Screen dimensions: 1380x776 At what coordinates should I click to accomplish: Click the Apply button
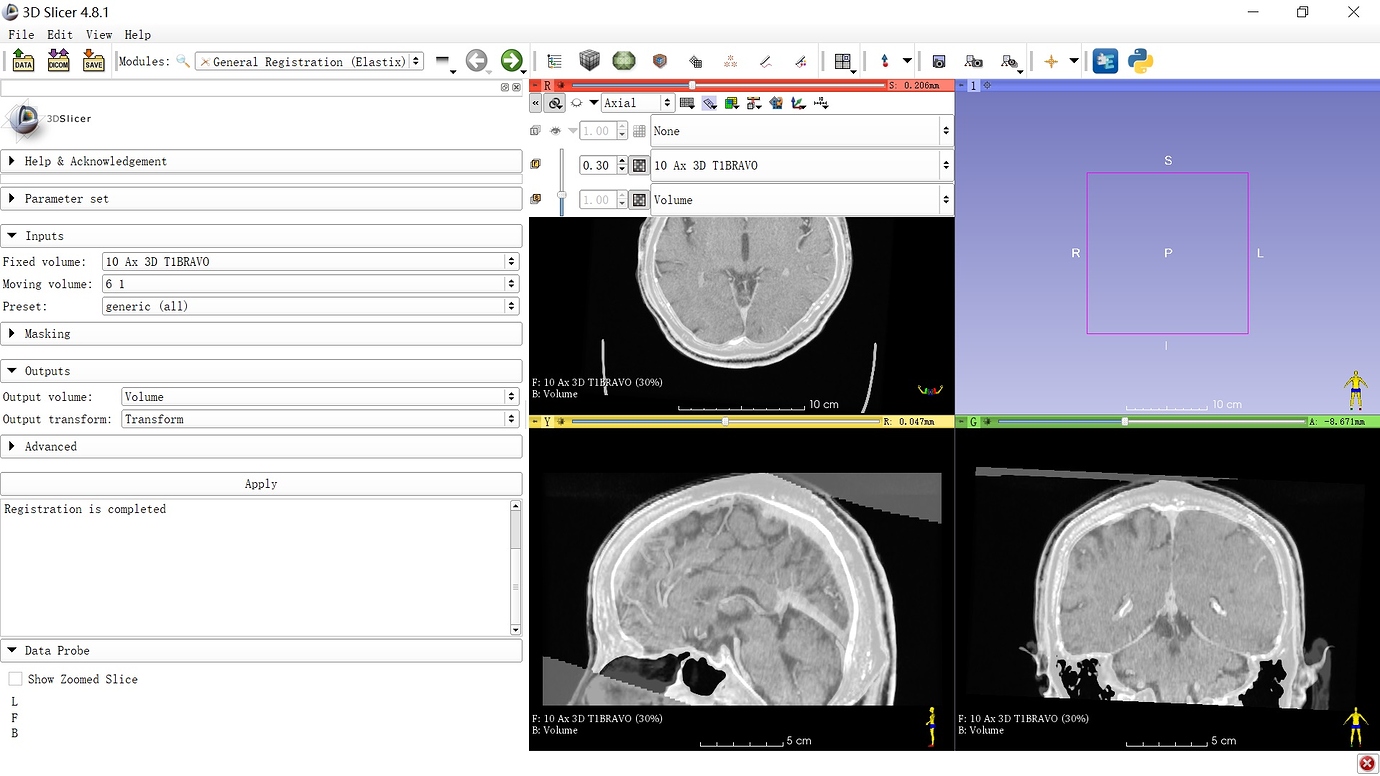click(x=261, y=484)
